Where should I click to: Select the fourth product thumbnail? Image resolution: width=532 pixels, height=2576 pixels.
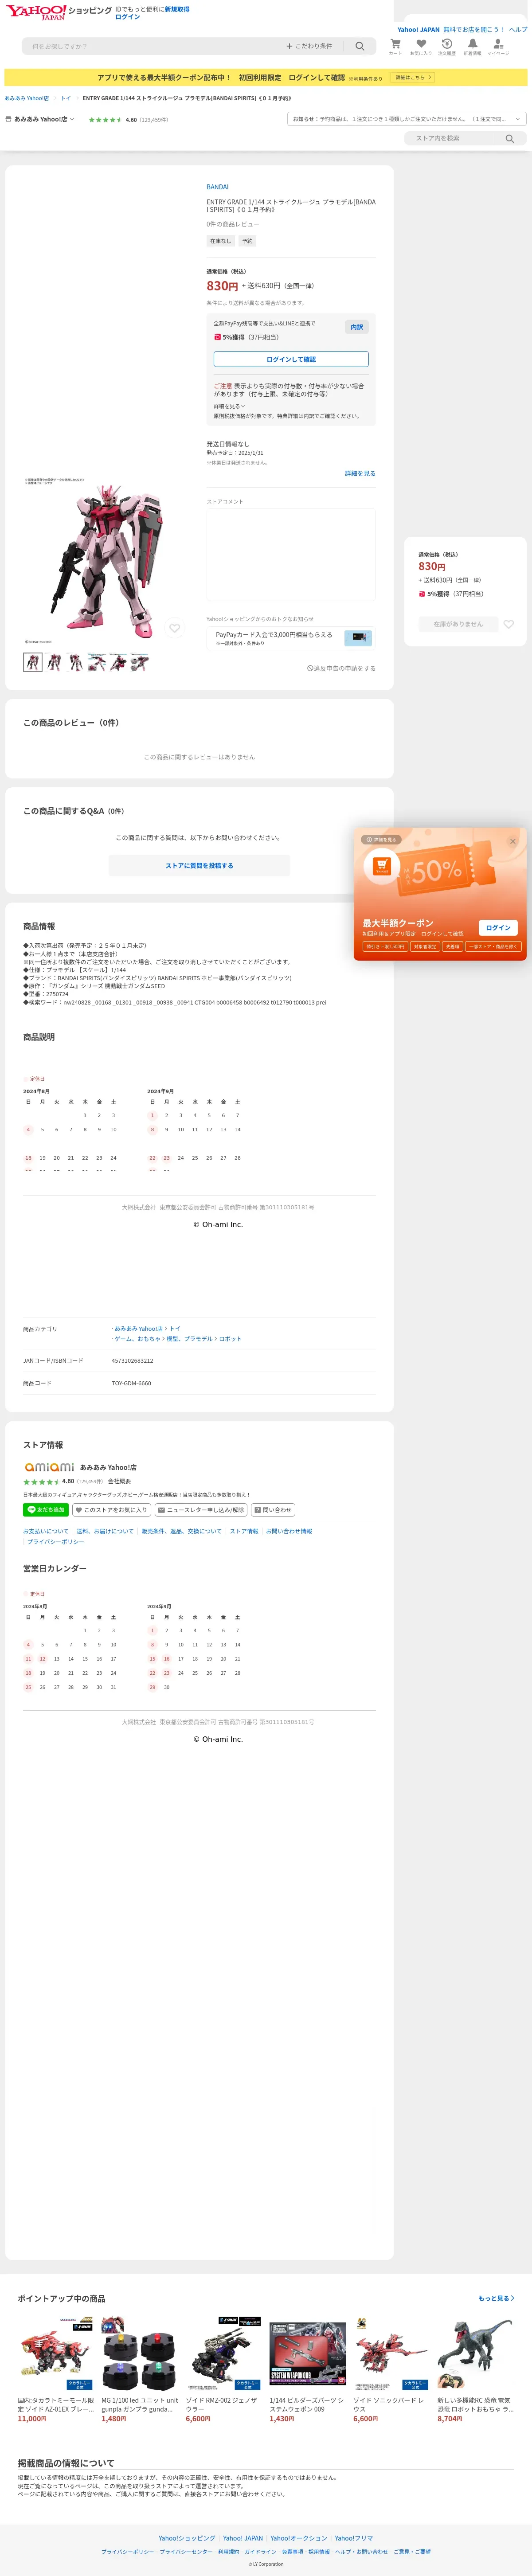(x=96, y=662)
